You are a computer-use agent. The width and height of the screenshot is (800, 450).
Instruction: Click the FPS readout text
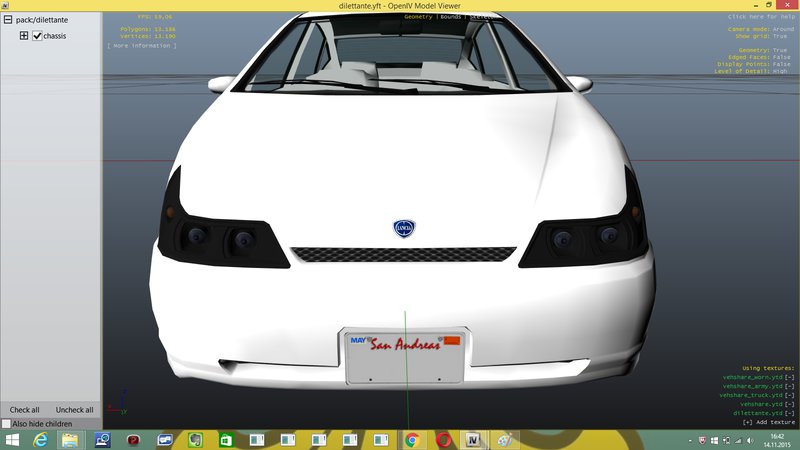point(155,17)
